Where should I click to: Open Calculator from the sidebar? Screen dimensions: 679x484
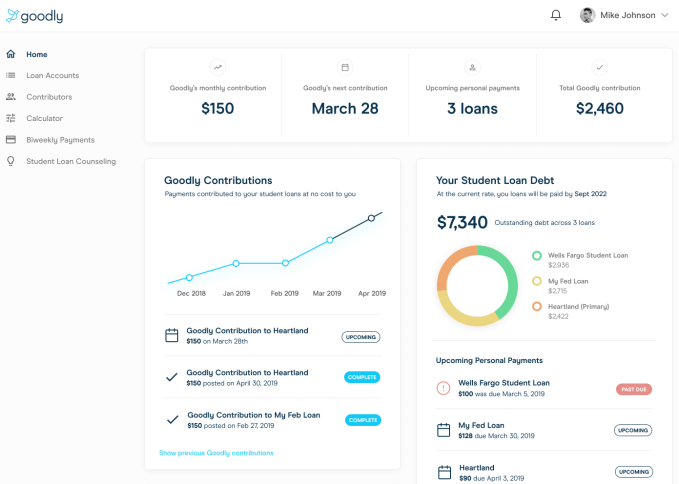[x=44, y=118]
